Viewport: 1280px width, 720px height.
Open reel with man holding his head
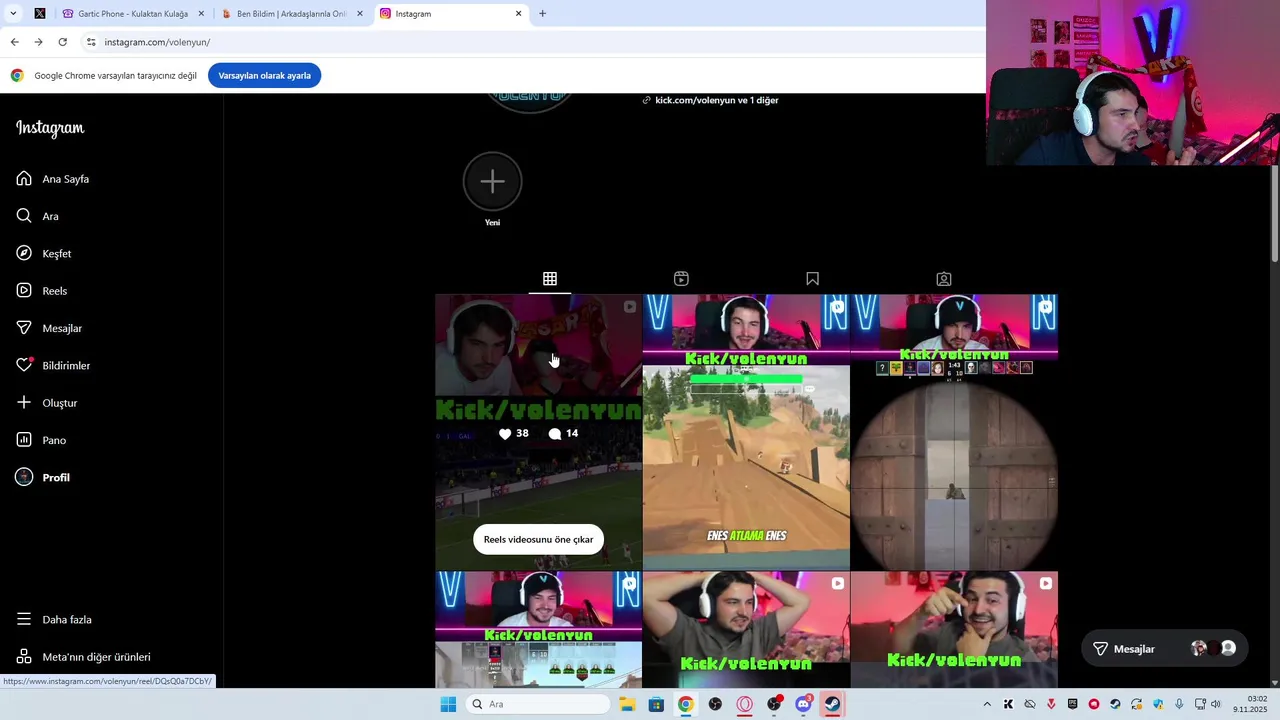[x=746, y=630]
